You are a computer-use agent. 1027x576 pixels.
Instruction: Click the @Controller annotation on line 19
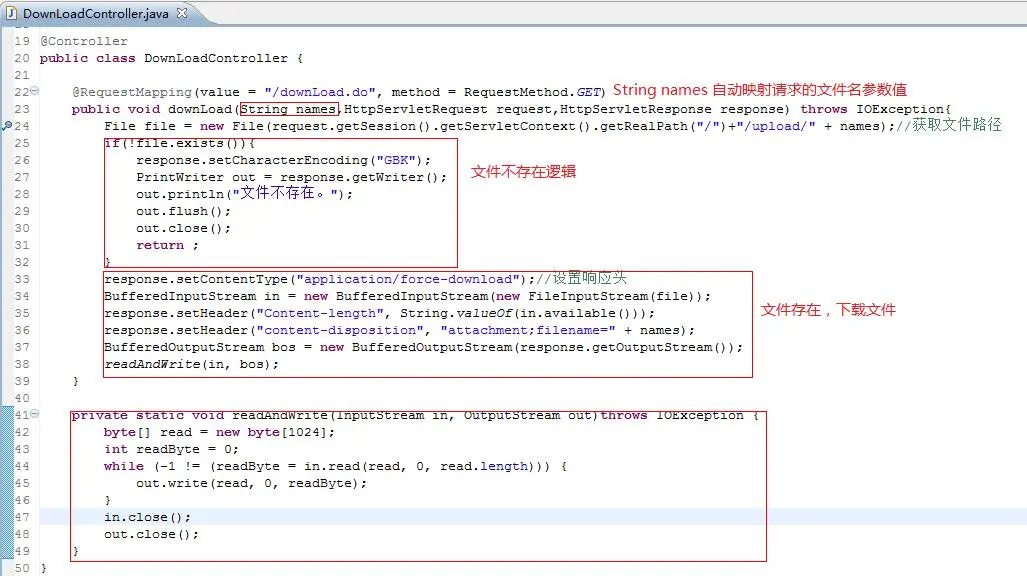pos(84,41)
